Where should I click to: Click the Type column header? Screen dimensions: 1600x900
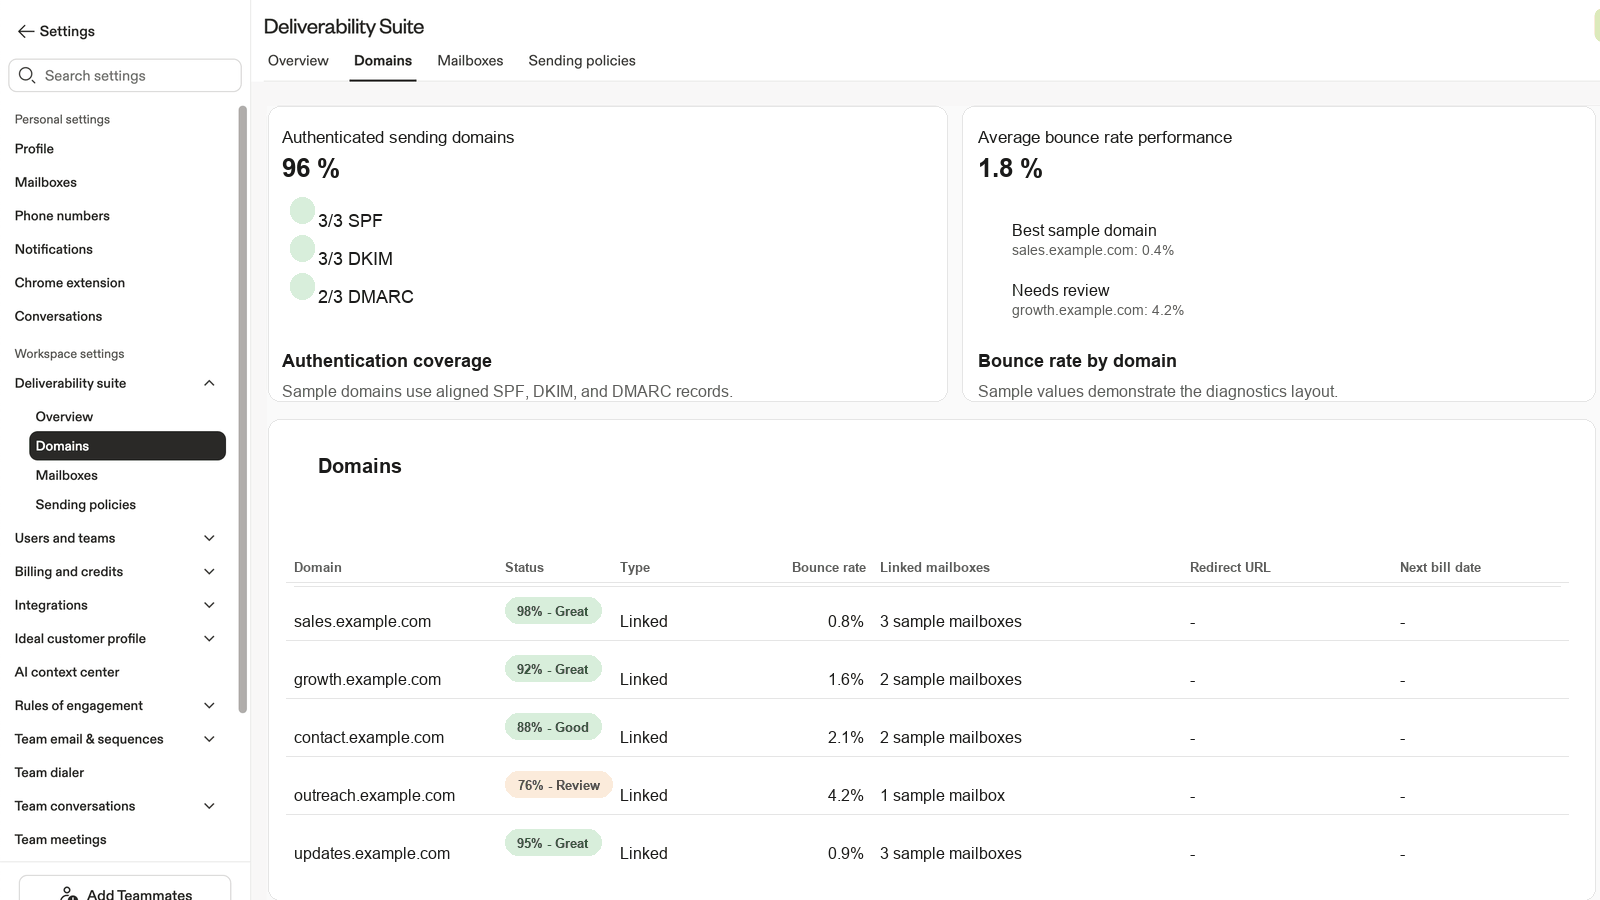point(635,567)
